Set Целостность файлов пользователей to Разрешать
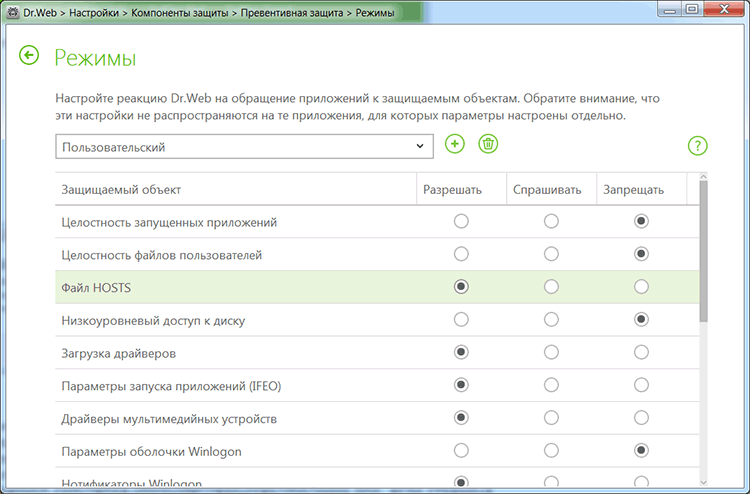Viewport: 750px width, 494px height. (461, 254)
